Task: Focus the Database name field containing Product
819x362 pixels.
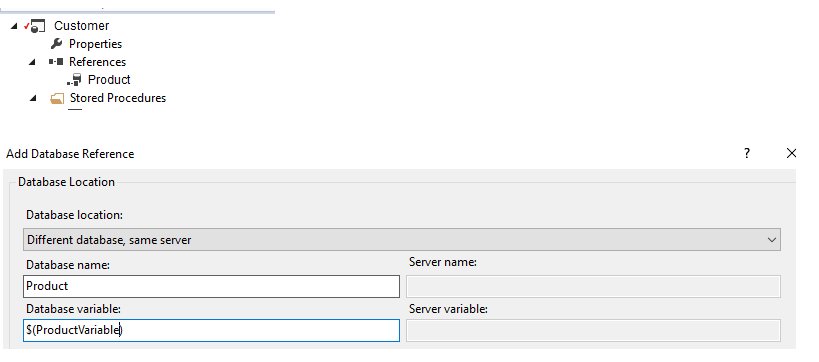Action: (x=212, y=286)
